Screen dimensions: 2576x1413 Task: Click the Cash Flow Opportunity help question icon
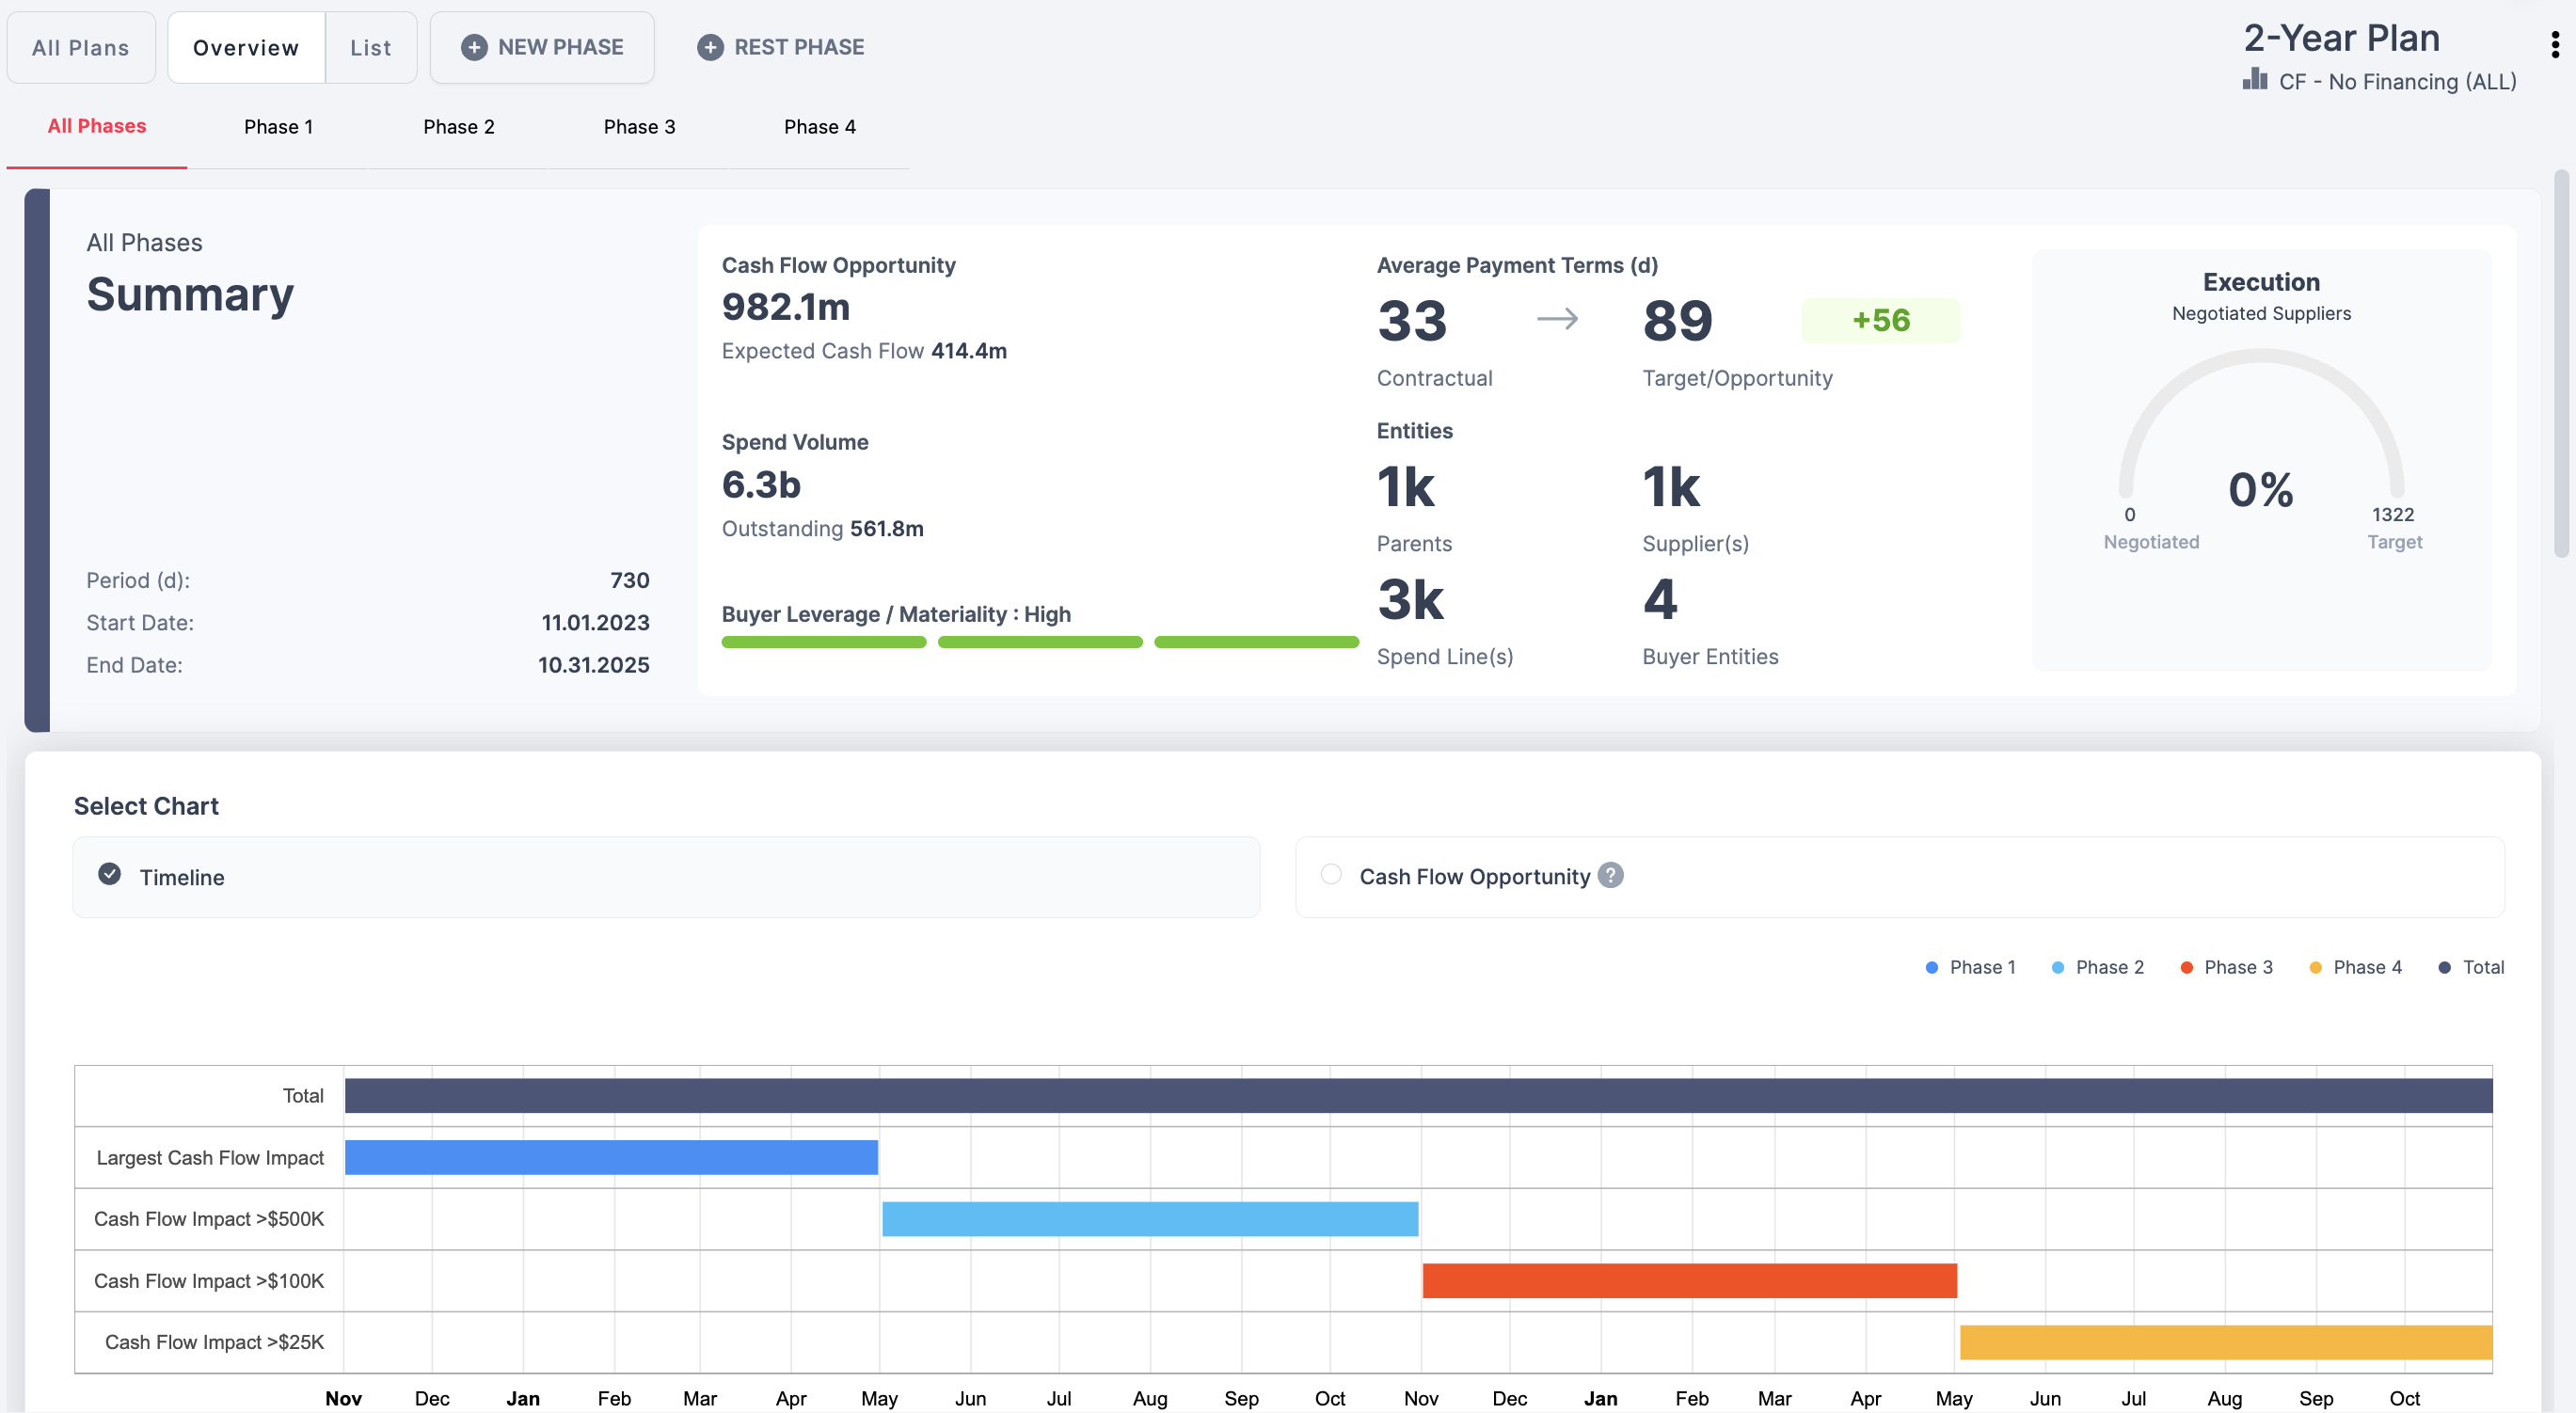point(1610,875)
